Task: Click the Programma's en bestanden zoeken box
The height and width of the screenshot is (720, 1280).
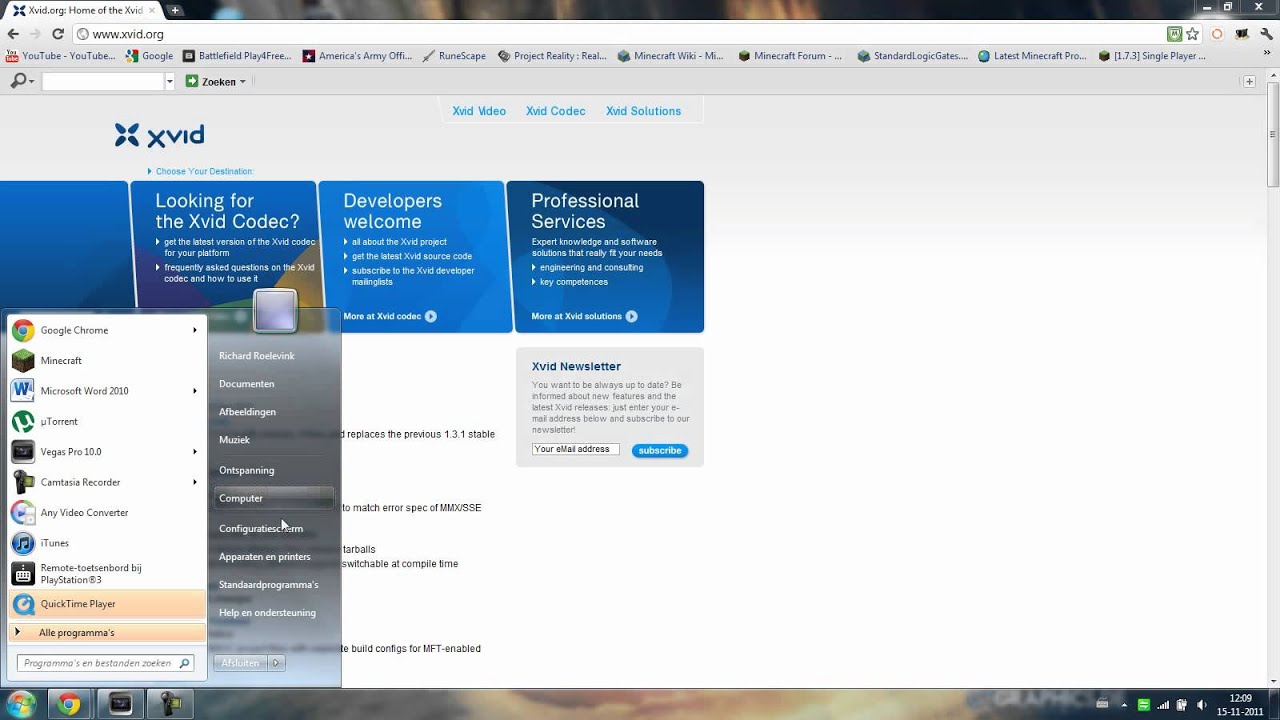Action: (x=106, y=663)
